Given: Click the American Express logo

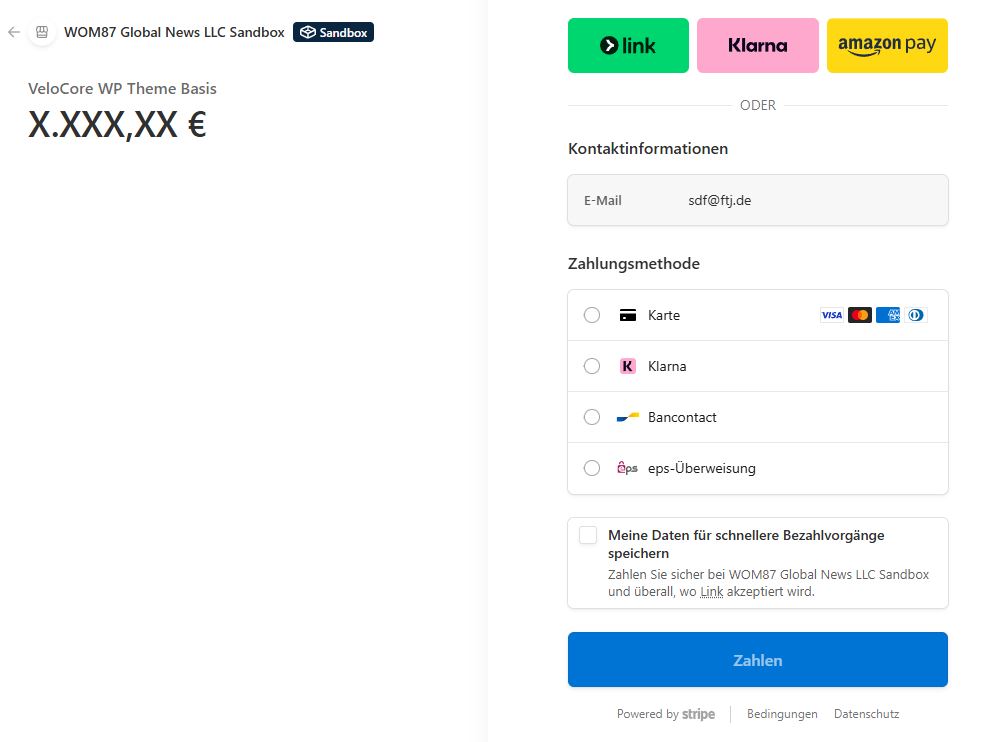Looking at the screenshot, I should point(887,315).
